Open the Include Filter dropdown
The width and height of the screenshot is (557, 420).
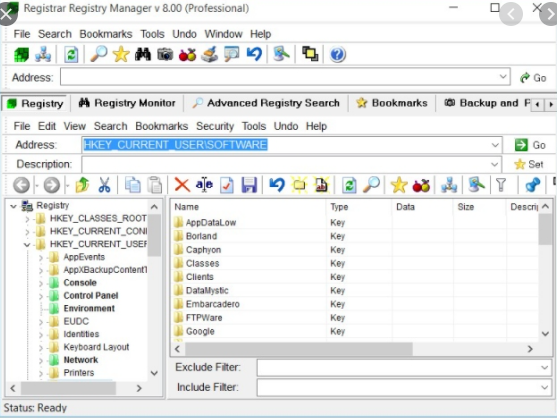pos(544,387)
